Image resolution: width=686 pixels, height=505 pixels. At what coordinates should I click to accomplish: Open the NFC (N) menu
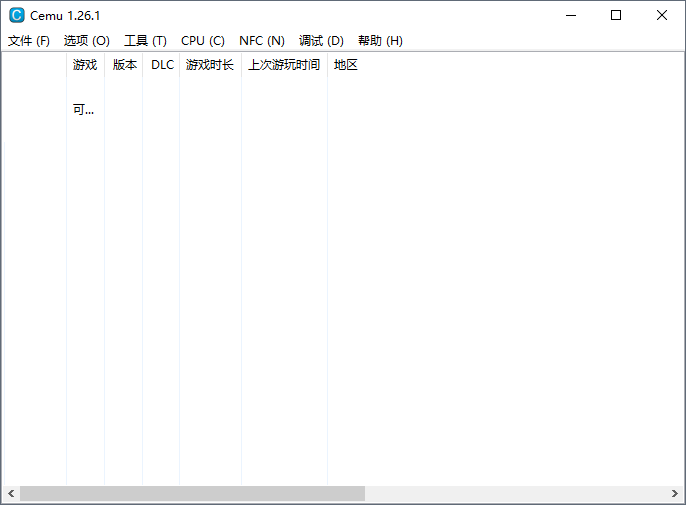pos(262,41)
